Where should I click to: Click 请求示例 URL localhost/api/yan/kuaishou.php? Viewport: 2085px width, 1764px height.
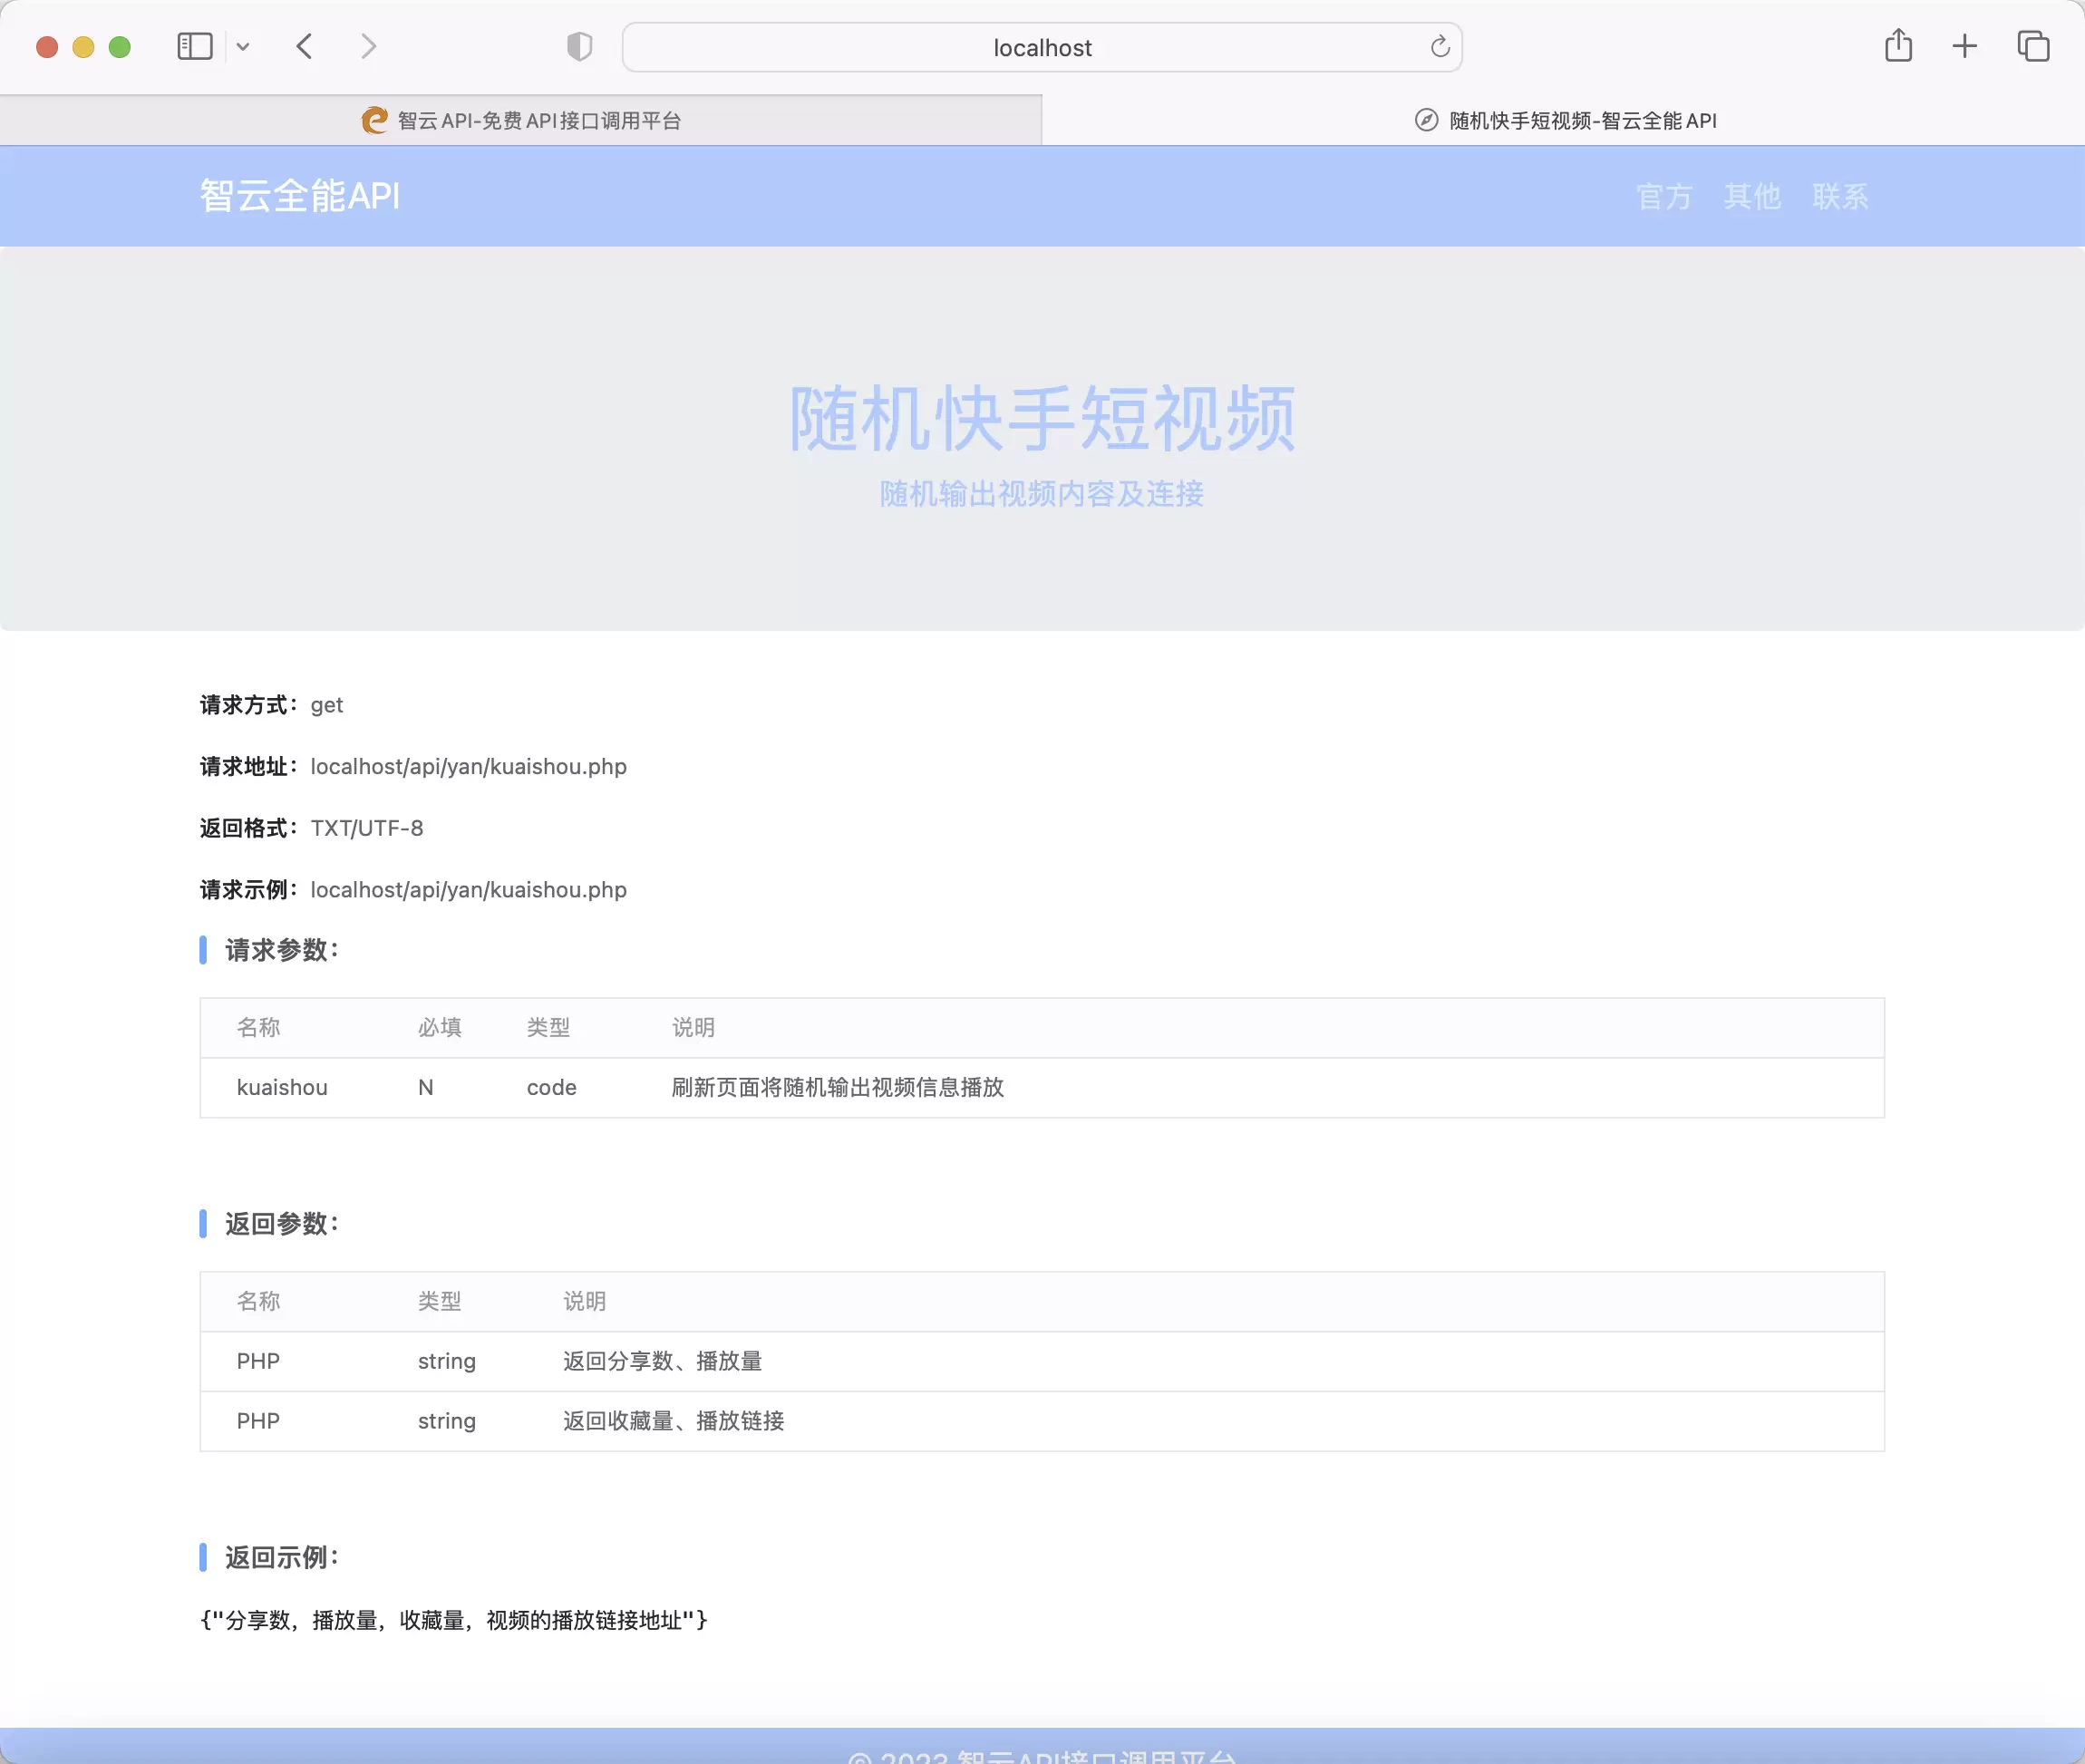pos(469,890)
